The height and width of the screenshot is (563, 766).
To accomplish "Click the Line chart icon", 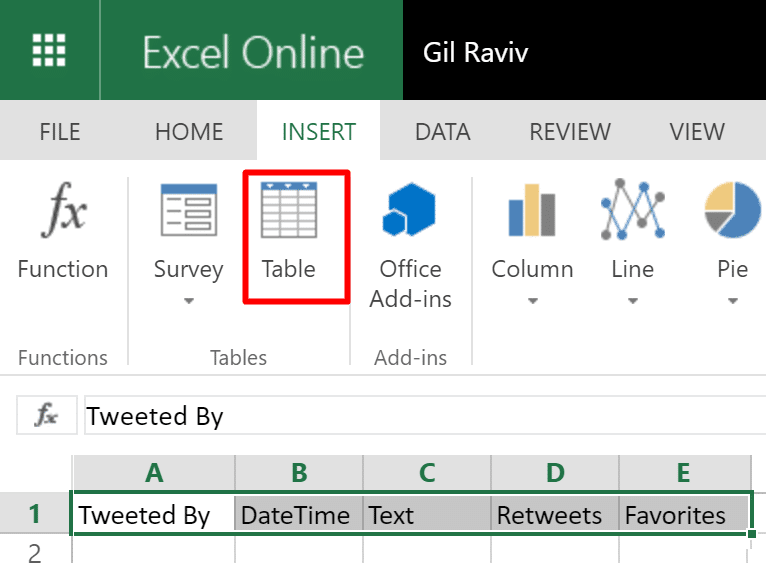I will pos(633,209).
